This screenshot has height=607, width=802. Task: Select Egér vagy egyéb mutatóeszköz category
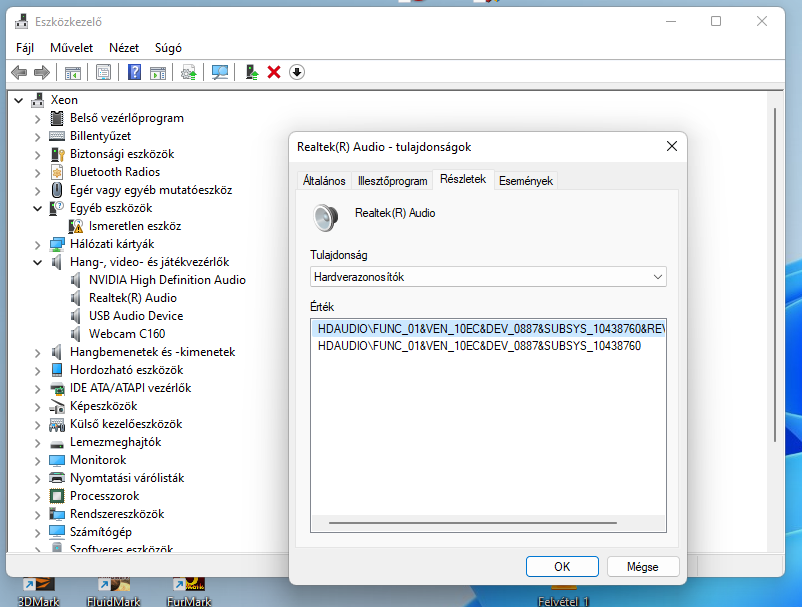coord(151,190)
